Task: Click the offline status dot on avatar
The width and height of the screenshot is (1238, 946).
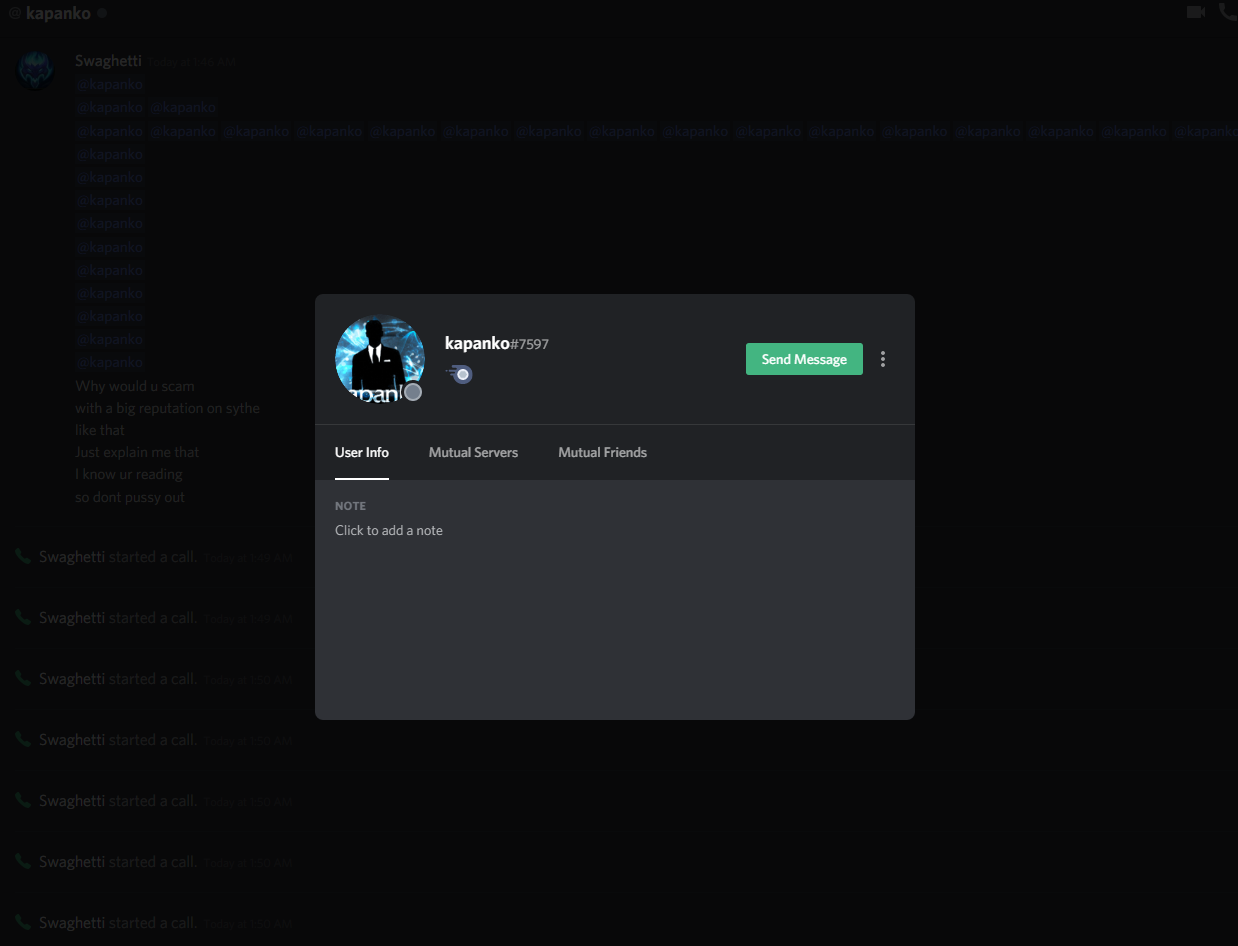Action: point(412,392)
